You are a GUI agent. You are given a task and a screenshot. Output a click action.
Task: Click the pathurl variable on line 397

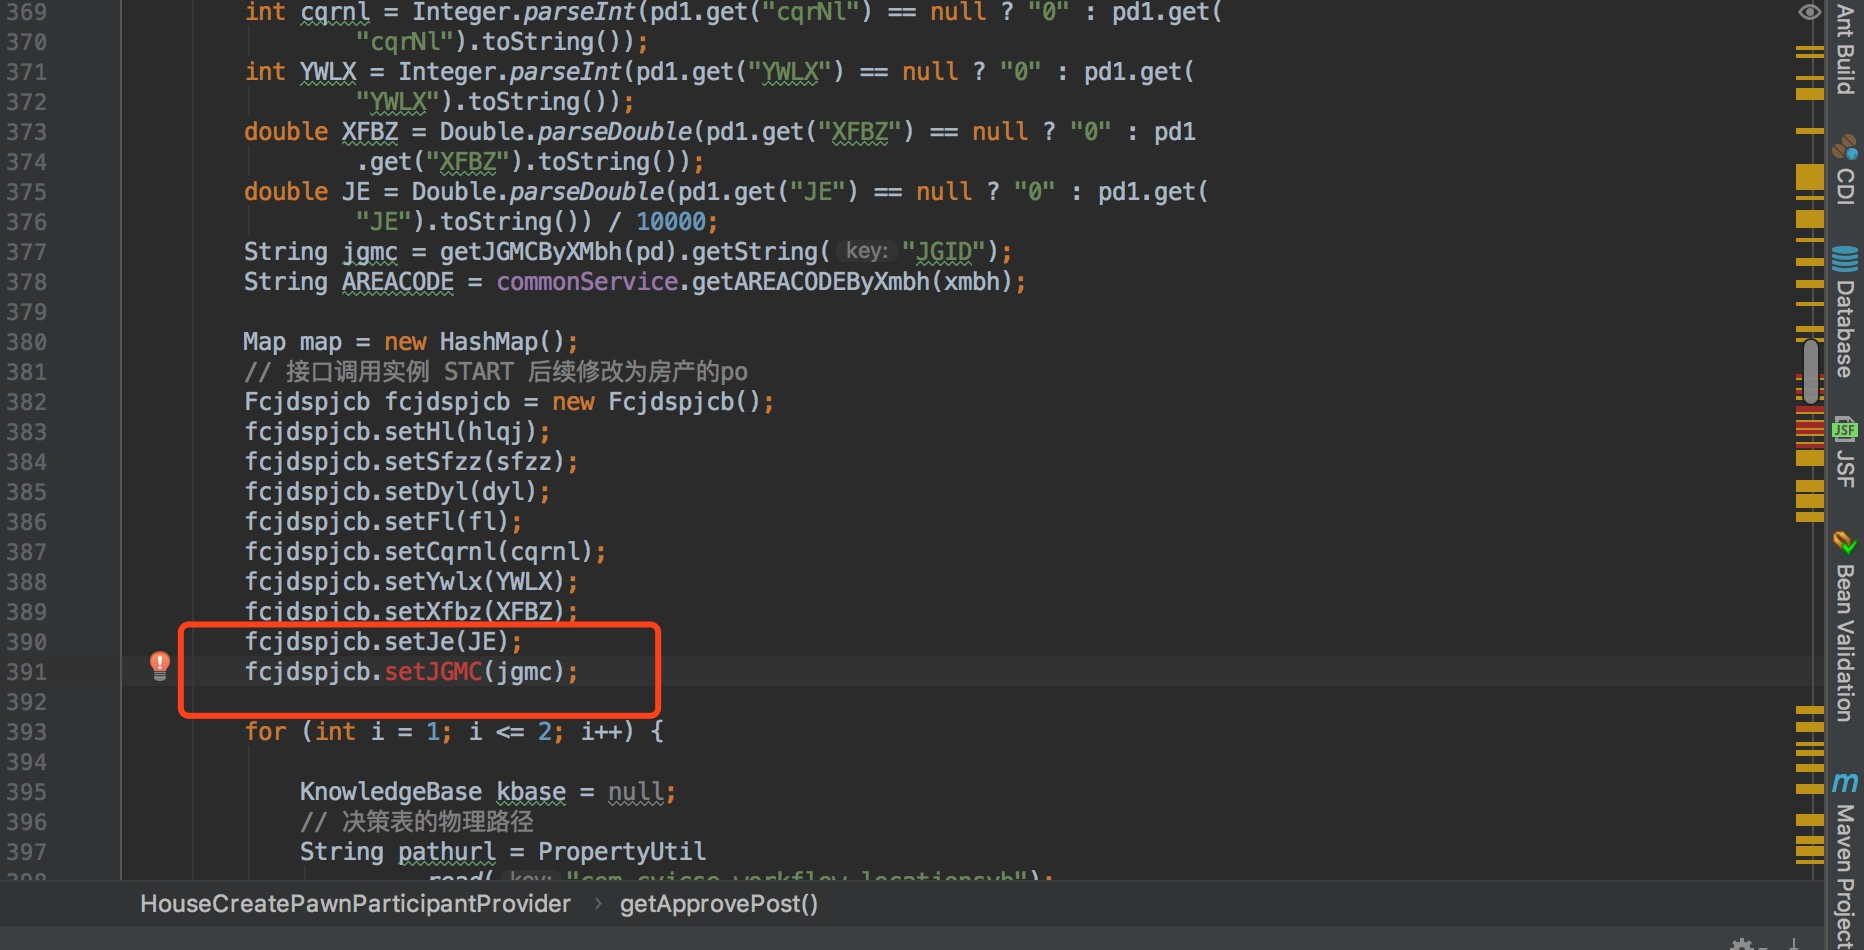(x=447, y=852)
